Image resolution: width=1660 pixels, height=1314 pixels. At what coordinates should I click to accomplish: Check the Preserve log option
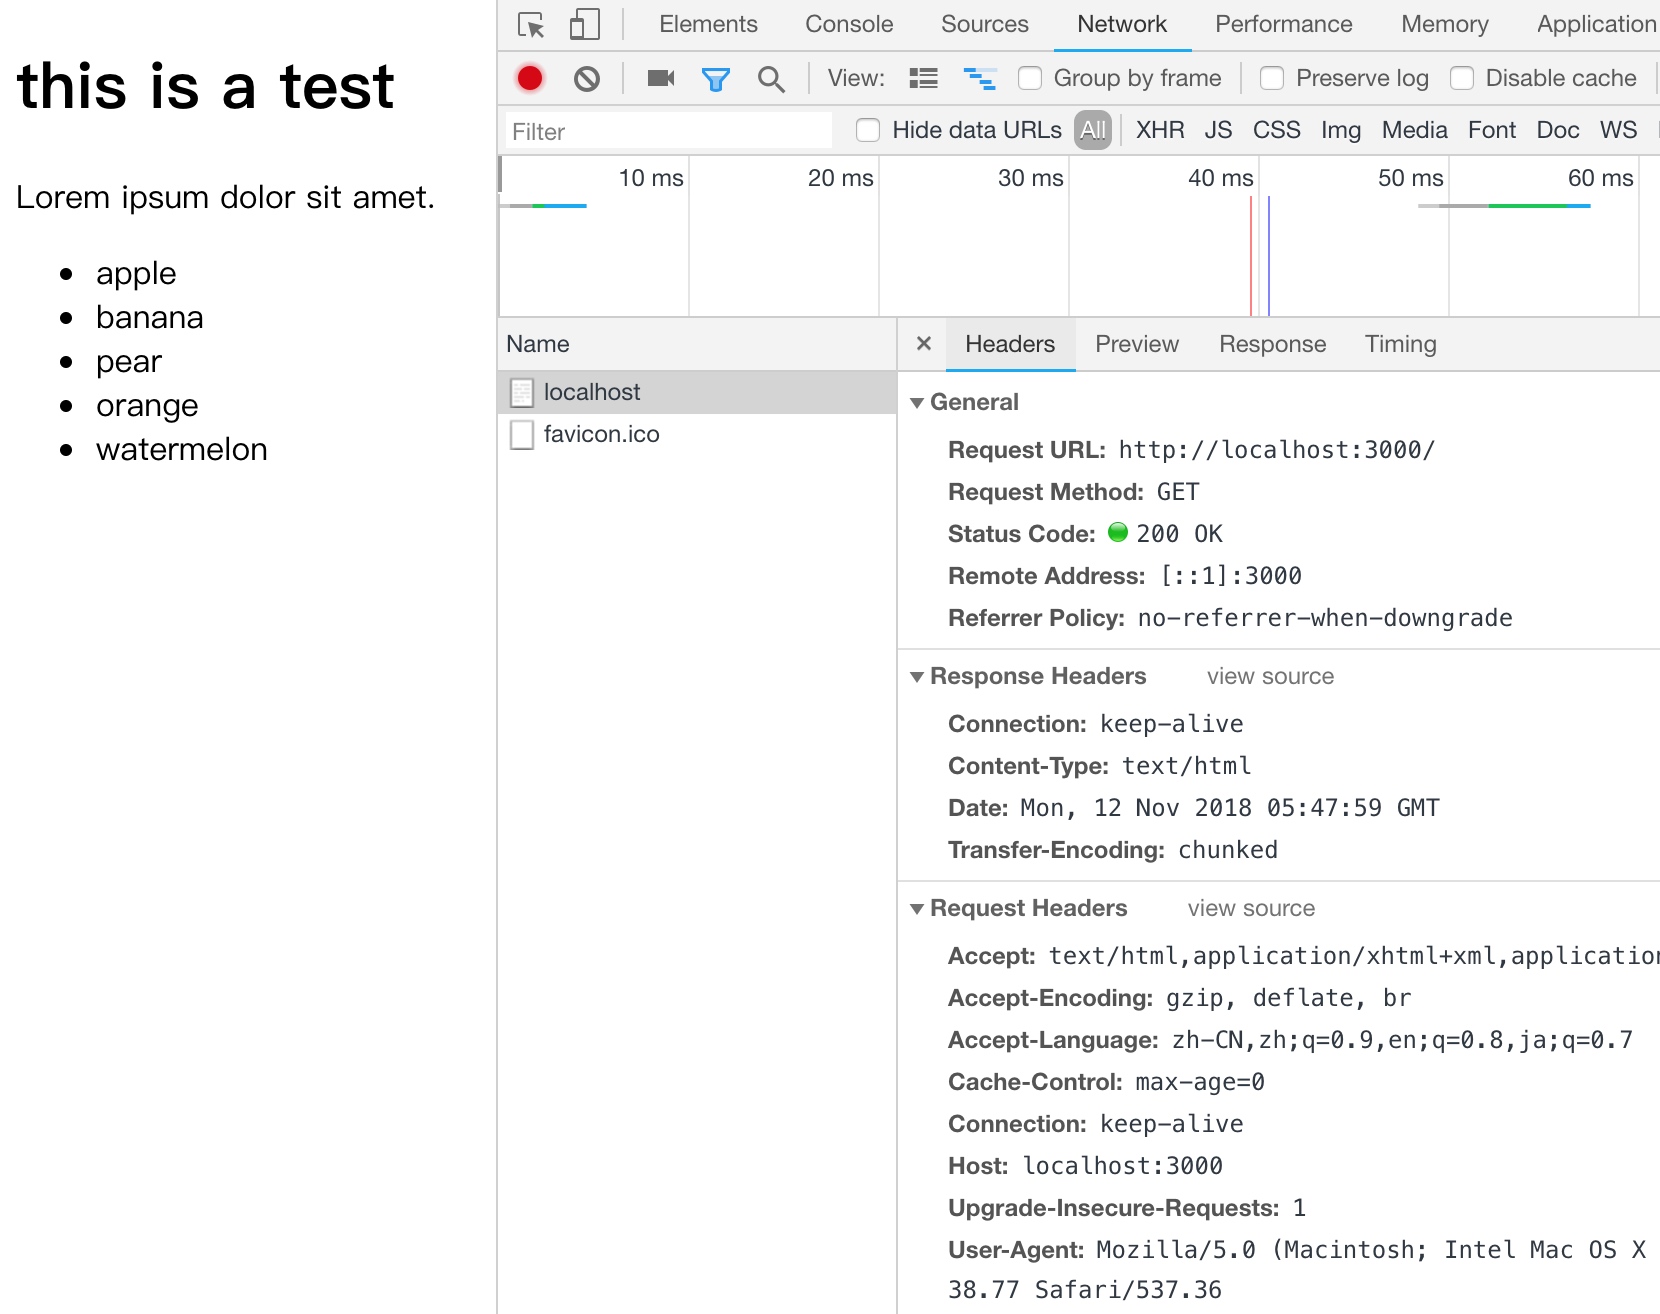point(1272,78)
